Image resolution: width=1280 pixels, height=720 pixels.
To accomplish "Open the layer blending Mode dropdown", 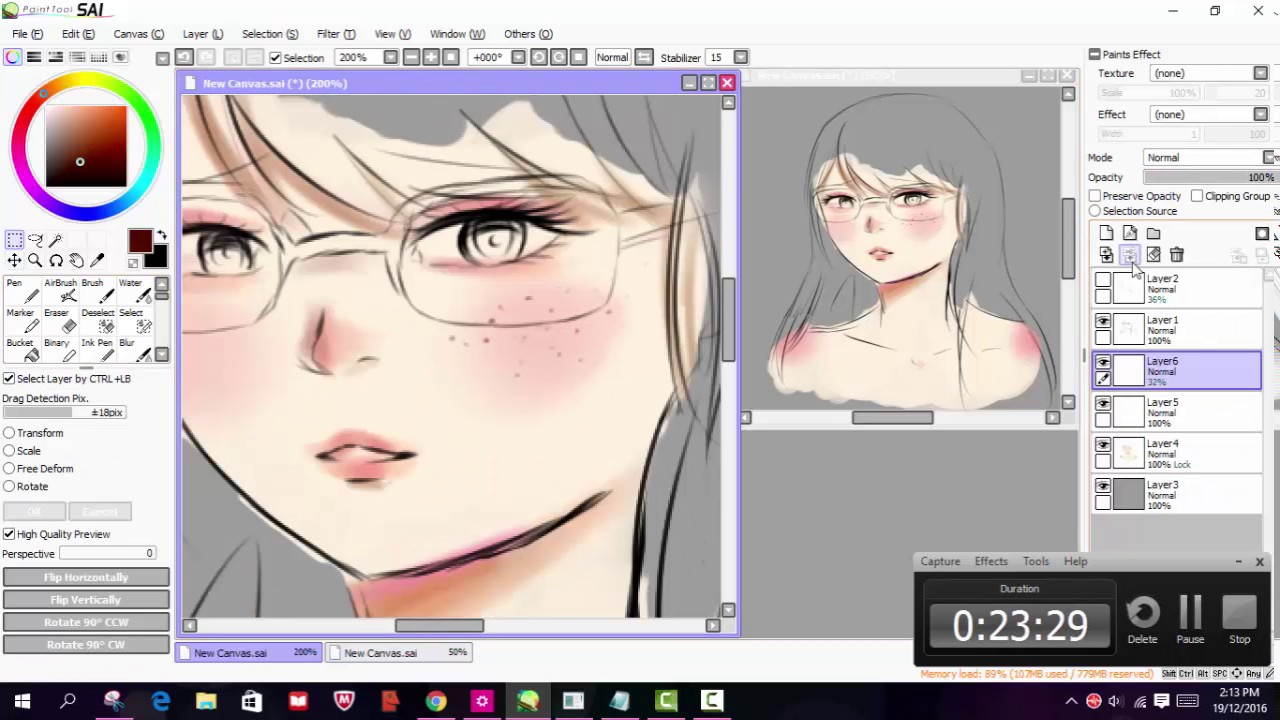I will 1269,157.
